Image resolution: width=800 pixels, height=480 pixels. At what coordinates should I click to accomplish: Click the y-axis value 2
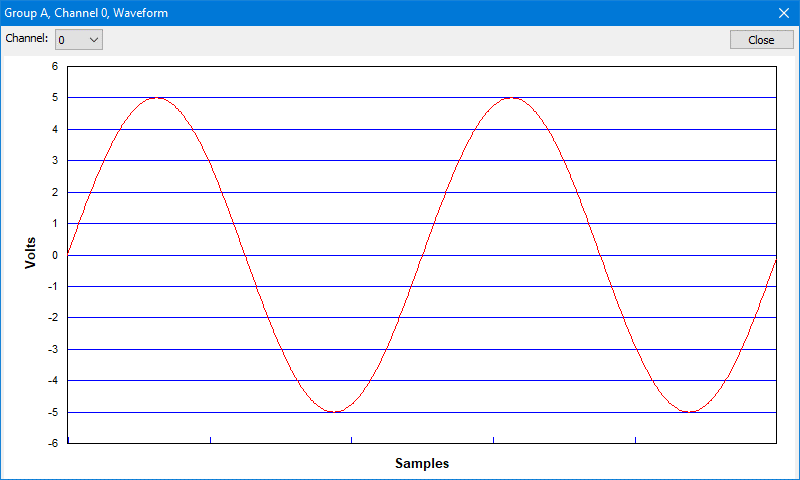click(x=55, y=192)
